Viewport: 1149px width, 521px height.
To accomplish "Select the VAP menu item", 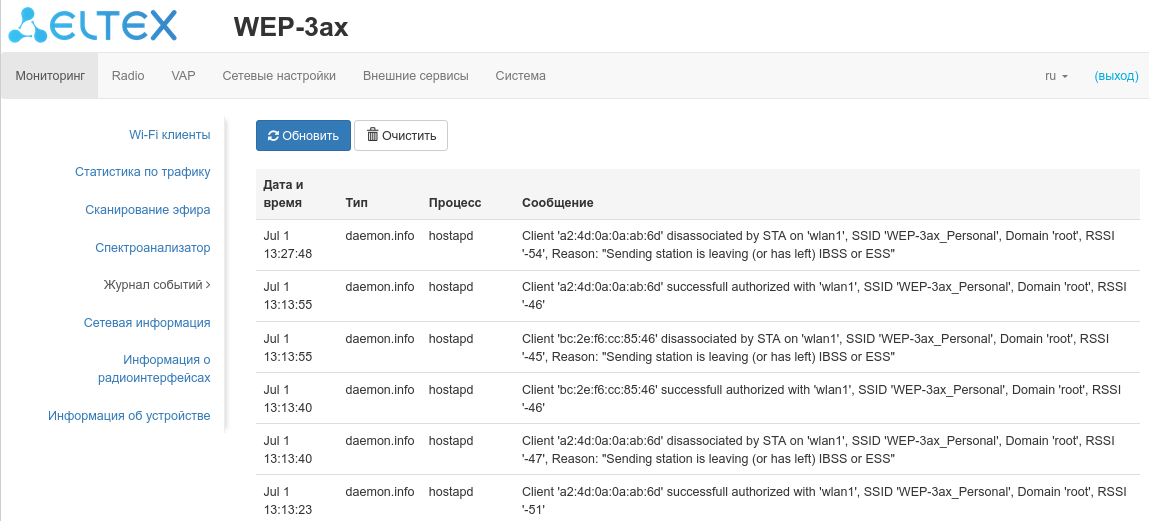I will click(x=183, y=76).
